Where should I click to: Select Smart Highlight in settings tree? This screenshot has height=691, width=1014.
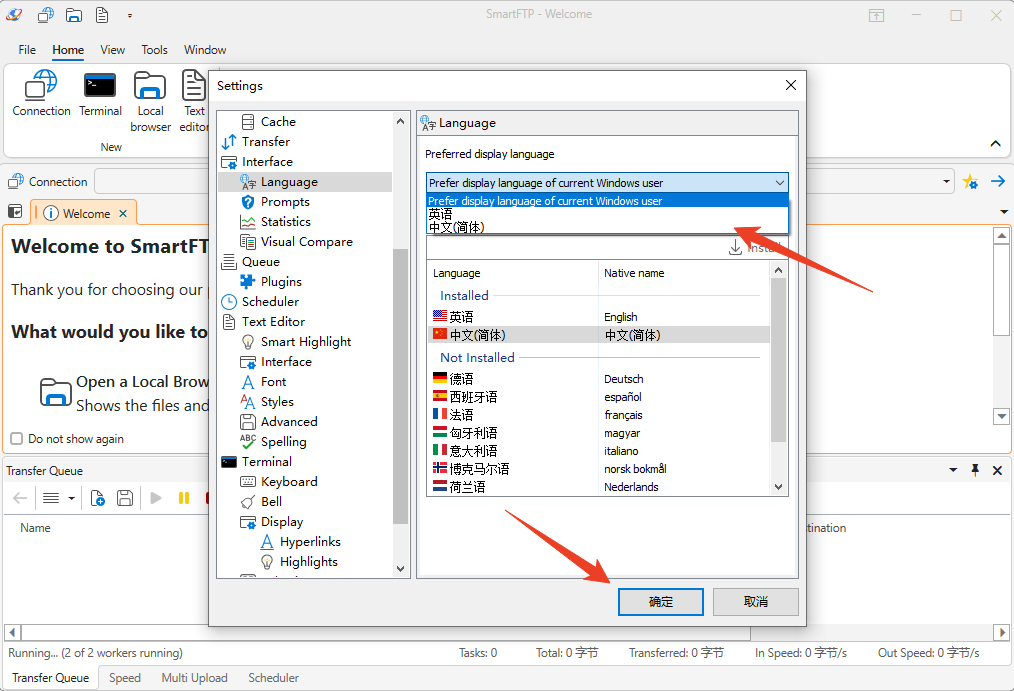[306, 342]
